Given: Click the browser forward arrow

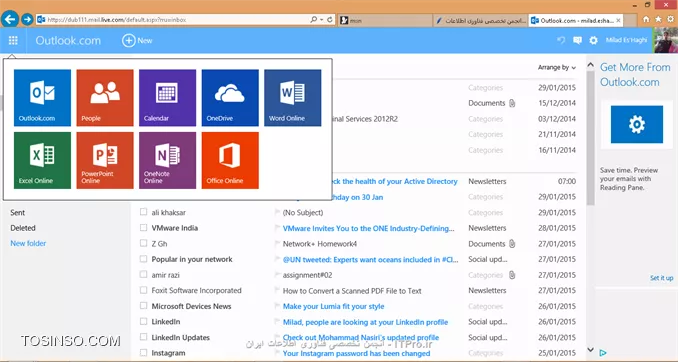Looking at the screenshot, I should [27, 19].
